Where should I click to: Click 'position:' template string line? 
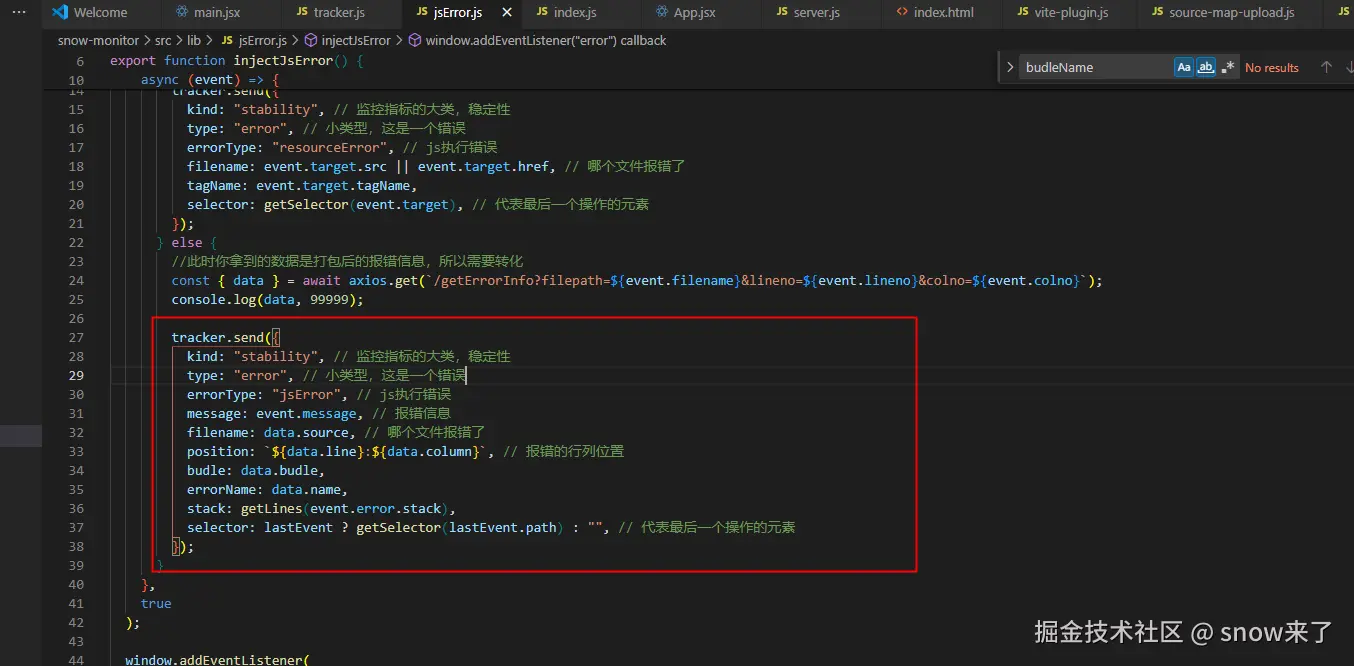[x=405, y=451]
